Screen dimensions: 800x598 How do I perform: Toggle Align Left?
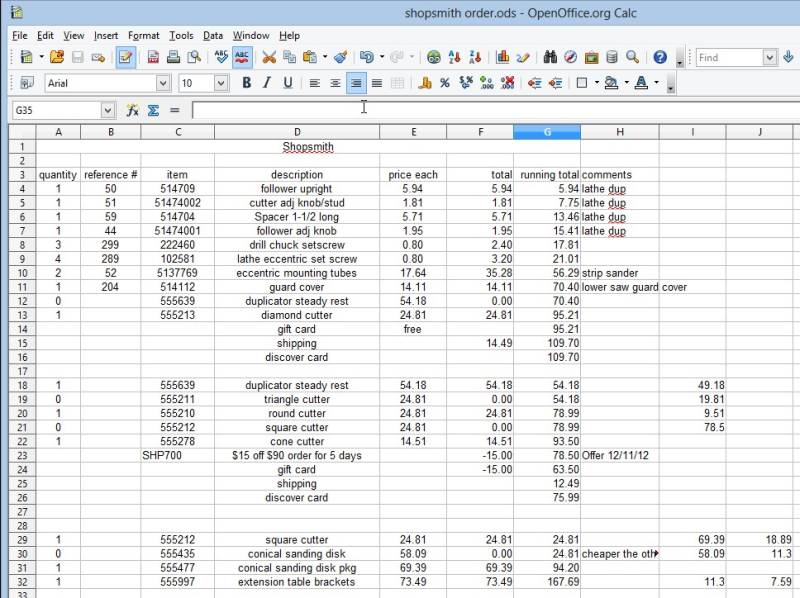315,83
